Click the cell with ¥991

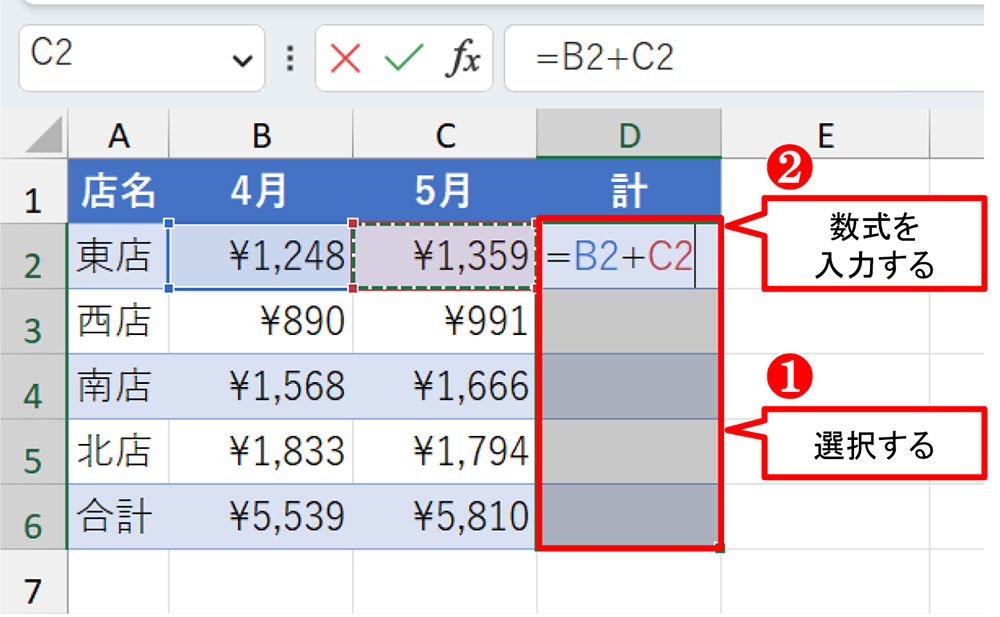[445, 322]
